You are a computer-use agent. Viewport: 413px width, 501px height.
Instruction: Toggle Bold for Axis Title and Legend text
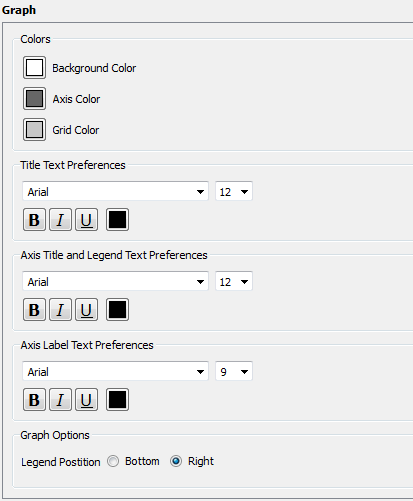point(34,310)
